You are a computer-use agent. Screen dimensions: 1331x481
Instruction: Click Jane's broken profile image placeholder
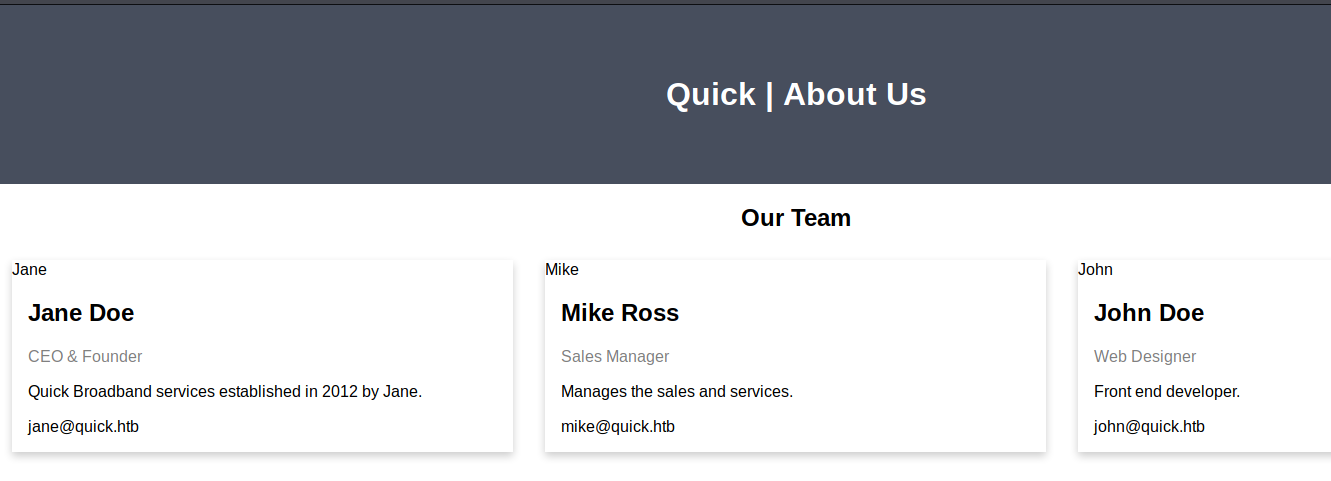click(30, 270)
